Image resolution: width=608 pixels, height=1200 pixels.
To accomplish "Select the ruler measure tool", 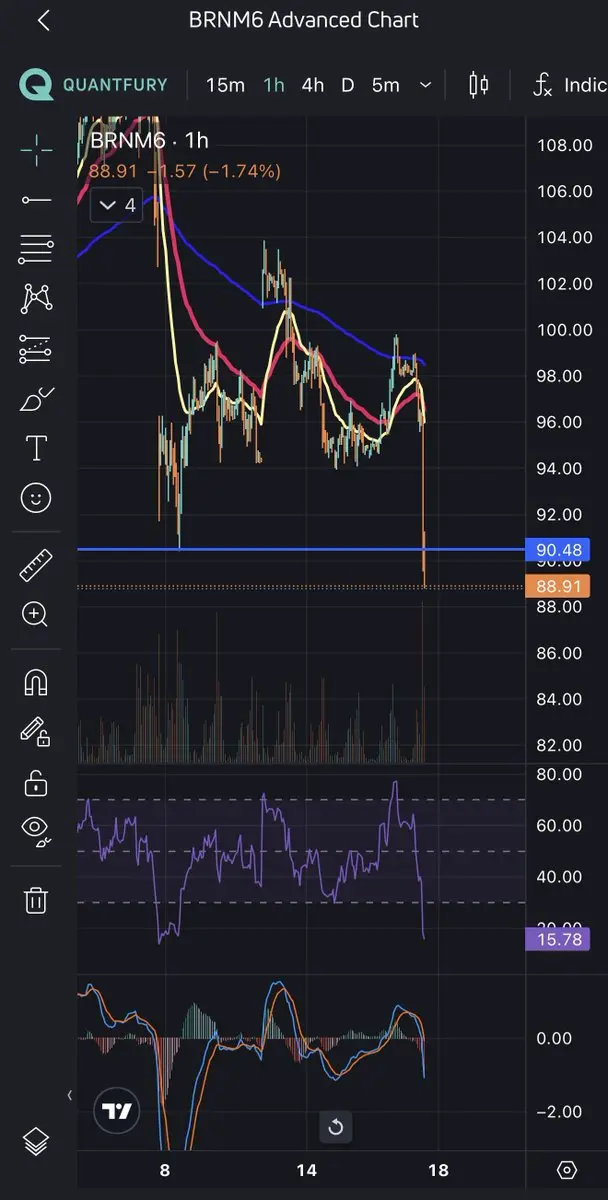I will (36, 564).
